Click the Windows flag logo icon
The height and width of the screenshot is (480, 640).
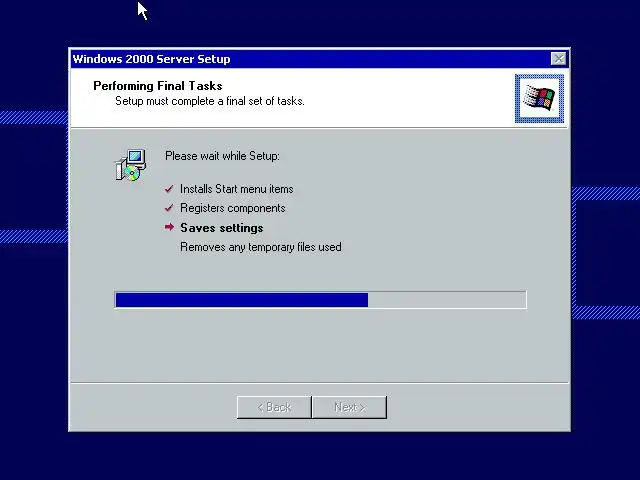(x=539, y=98)
